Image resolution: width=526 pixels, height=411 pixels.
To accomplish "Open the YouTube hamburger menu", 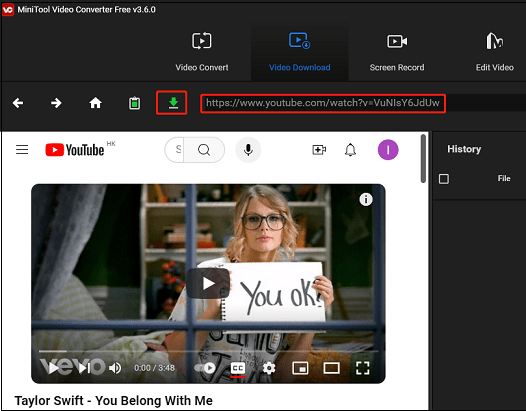I will [x=22, y=149].
